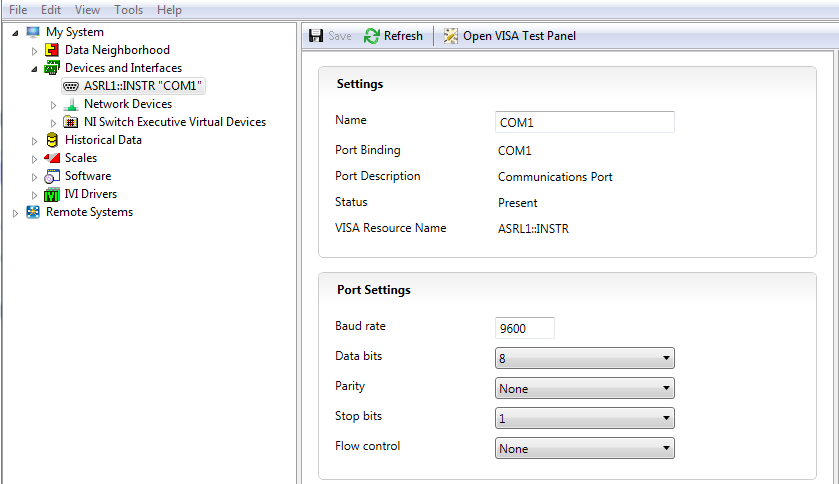Viewport: 839px width, 484px height.
Task: Open the Stop bits dropdown
Action: pyautogui.click(x=585, y=418)
